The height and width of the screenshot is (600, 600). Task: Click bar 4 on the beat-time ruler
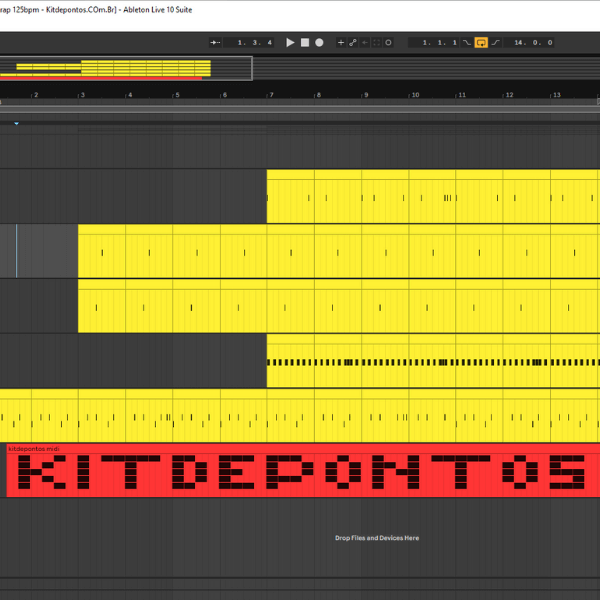coord(130,95)
